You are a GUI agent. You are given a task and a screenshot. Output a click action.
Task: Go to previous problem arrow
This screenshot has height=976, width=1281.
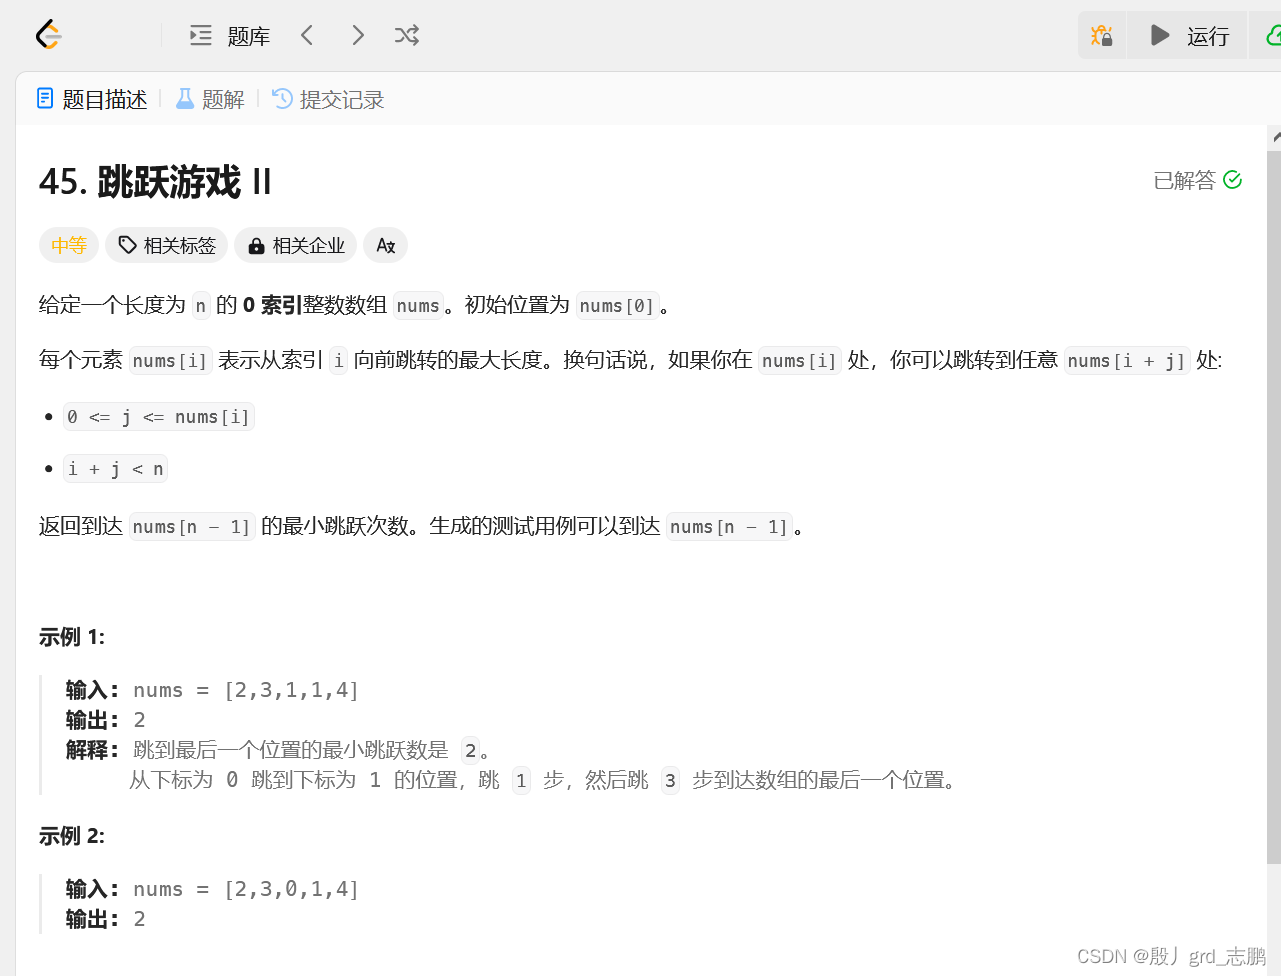pyautogui.click(x=307, y=35)
